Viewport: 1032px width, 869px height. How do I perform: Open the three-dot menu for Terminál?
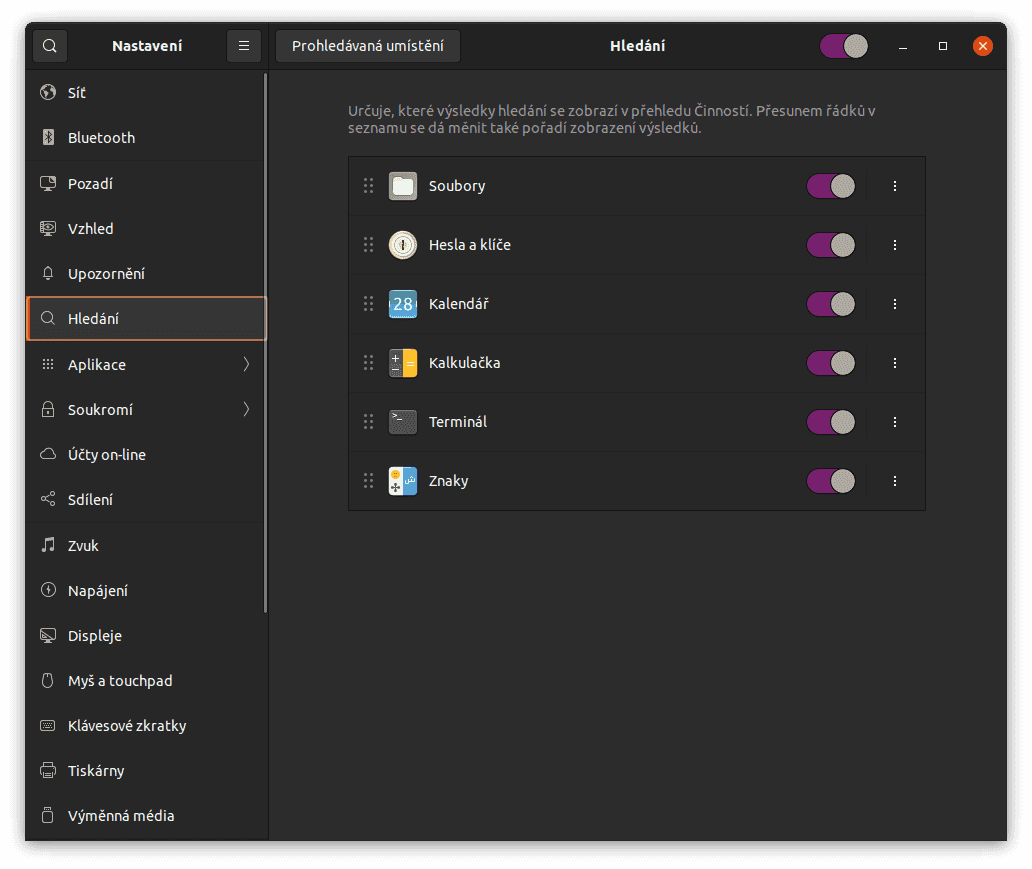click(x=894, y=422)
